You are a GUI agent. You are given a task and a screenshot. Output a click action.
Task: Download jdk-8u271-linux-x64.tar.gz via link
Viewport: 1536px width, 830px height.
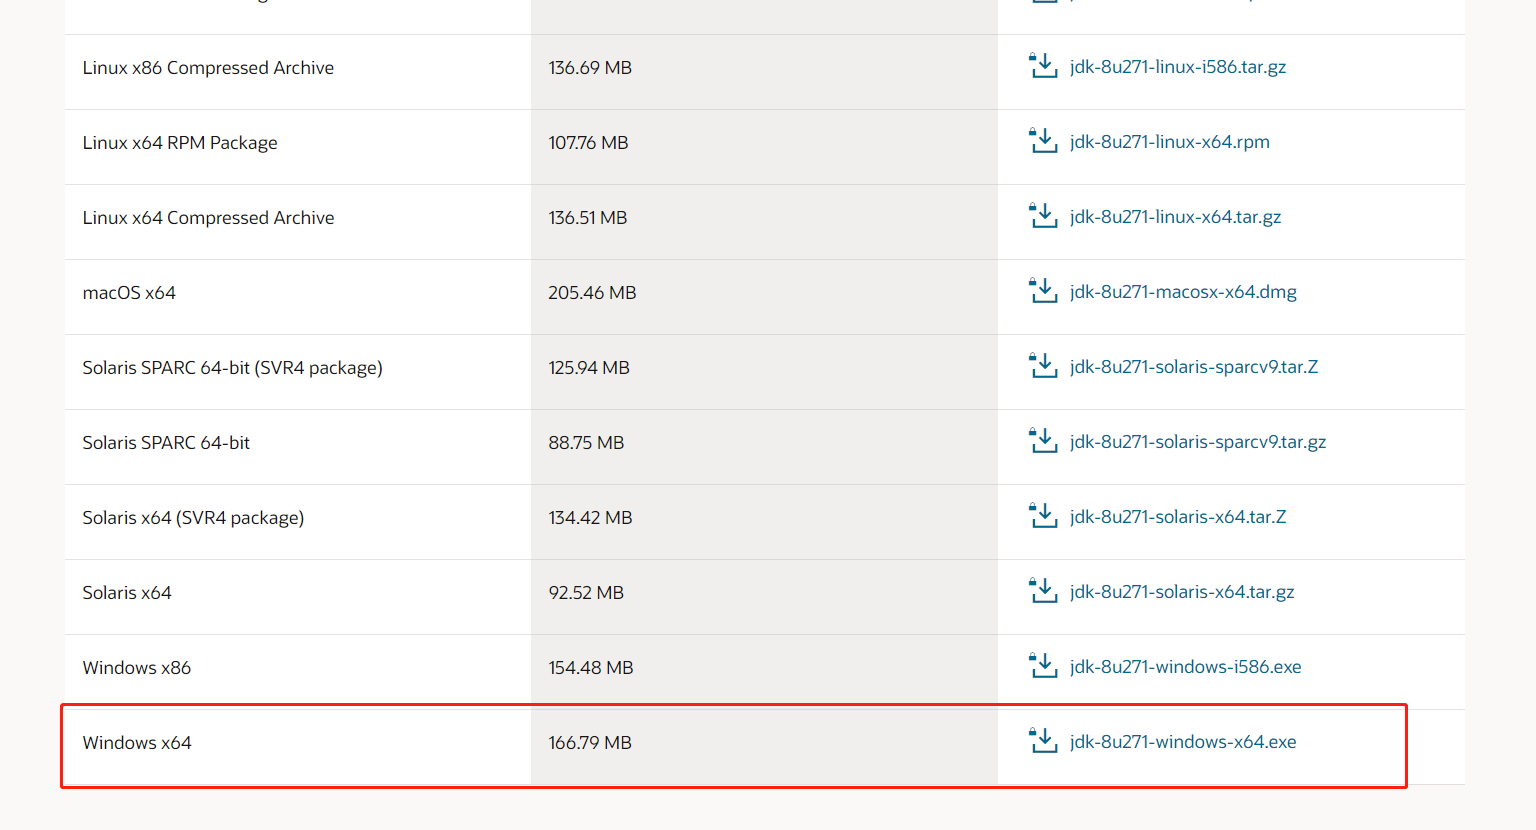pyautogui.click(x=1175, y=217)
